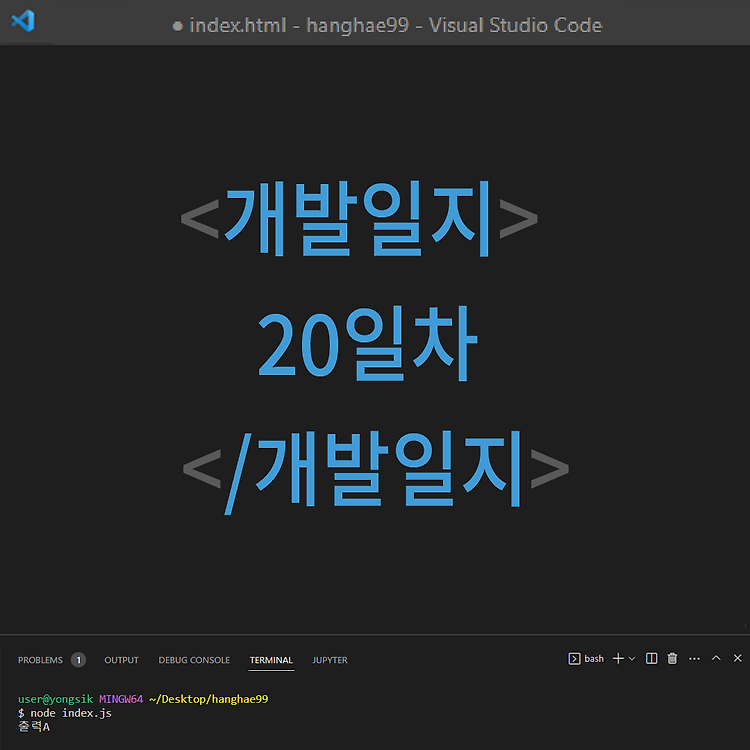Select the bash terminal label
The height and width of the screenshot is (750, 750).
tap(594, 659)
